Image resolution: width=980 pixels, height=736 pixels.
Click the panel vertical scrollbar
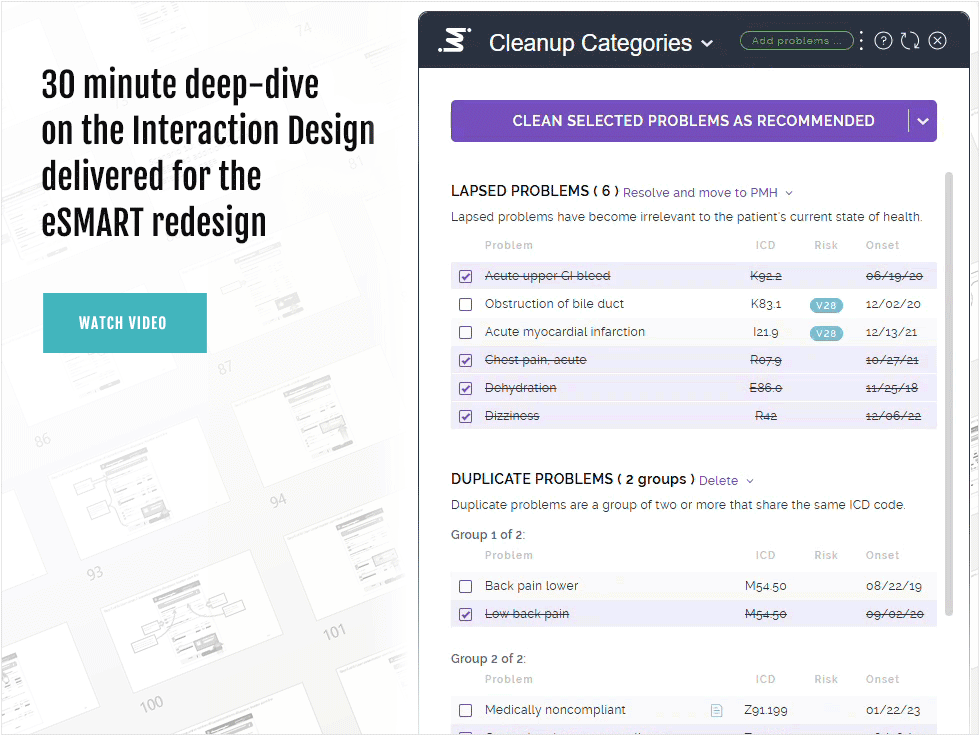[x=949, y=394]
